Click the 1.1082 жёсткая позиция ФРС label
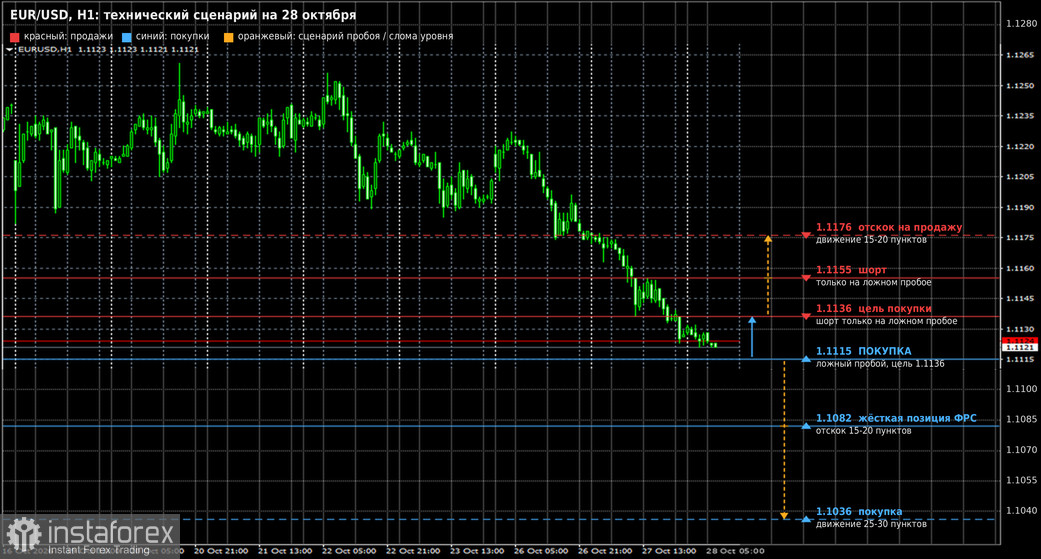The width and height of the screenshot is (1041, 559). [x=896, y=418]
